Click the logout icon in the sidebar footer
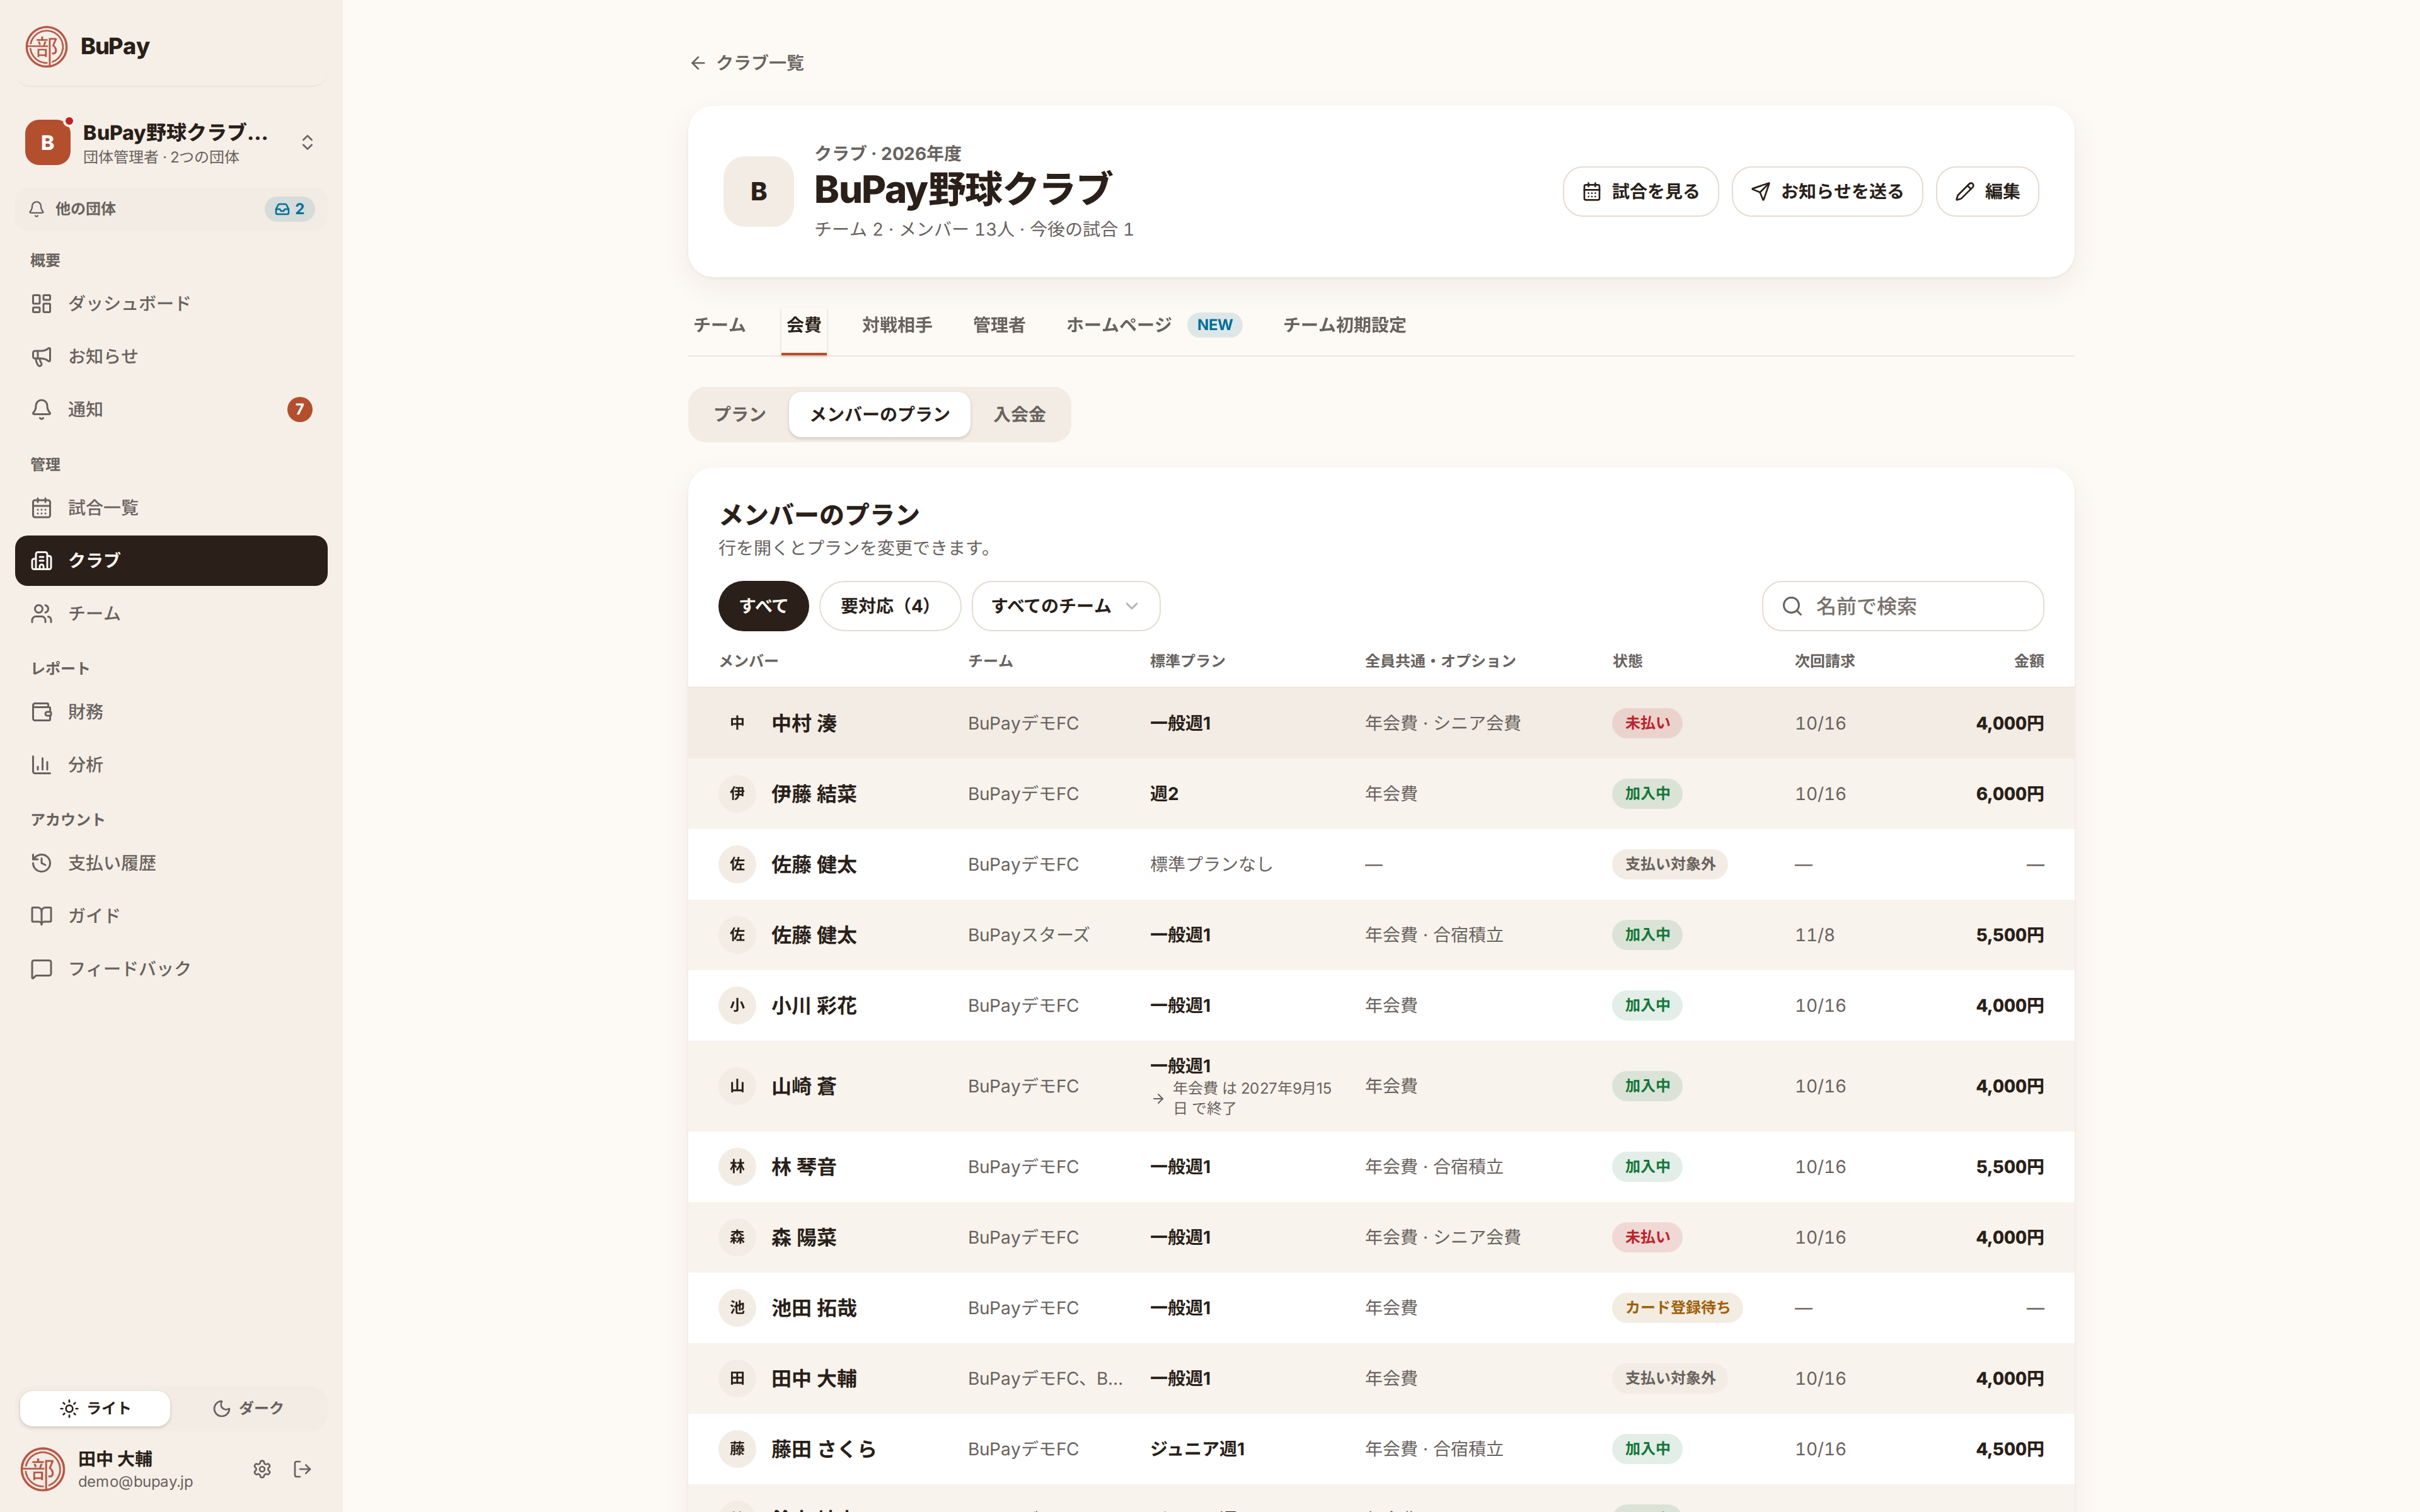The image size is (2420, 1512). pyautogui.click(x=302, y=1468)
